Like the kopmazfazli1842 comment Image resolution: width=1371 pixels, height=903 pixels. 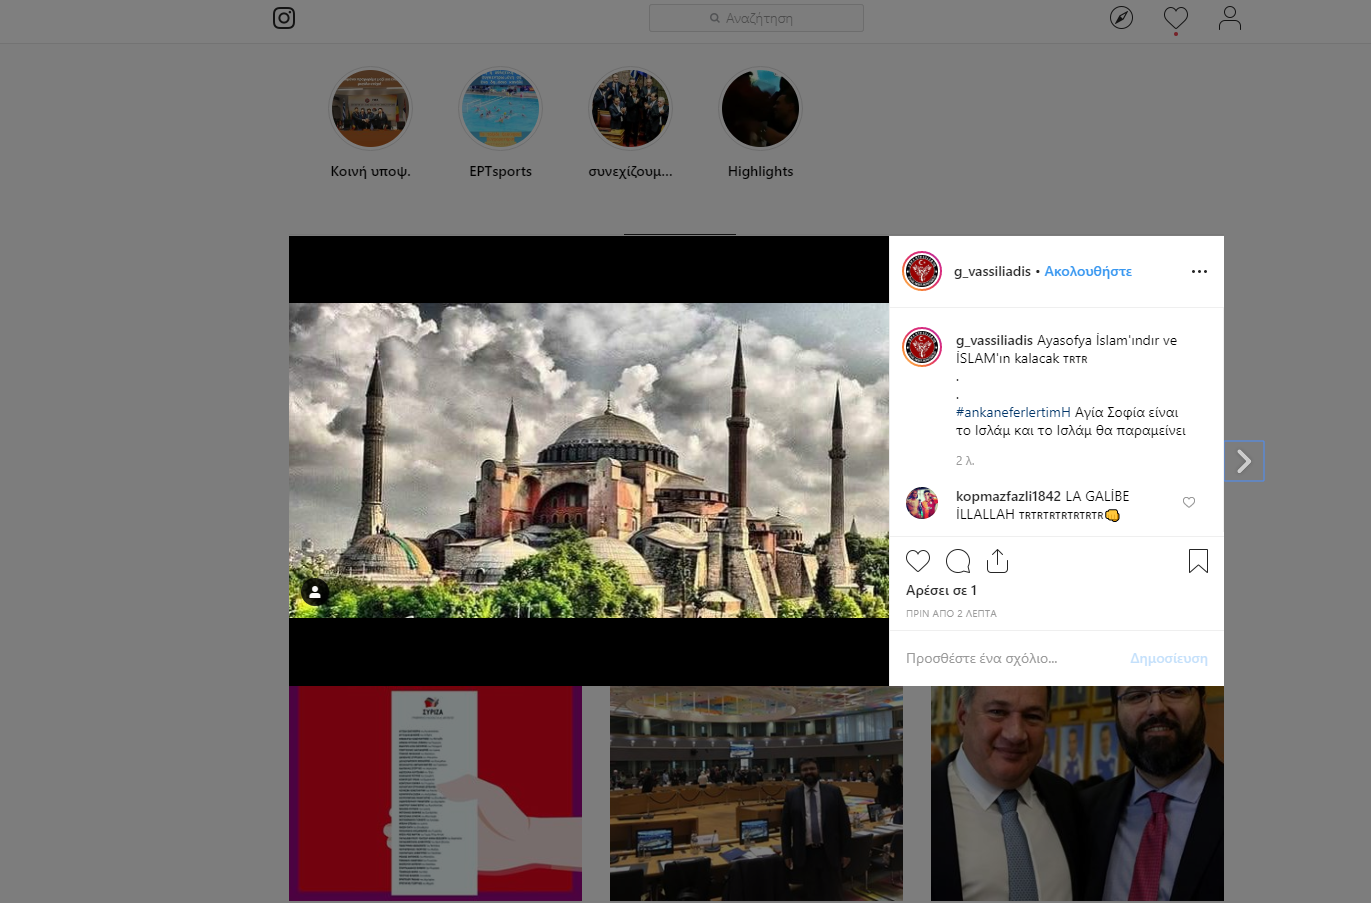click(1189, 502)
